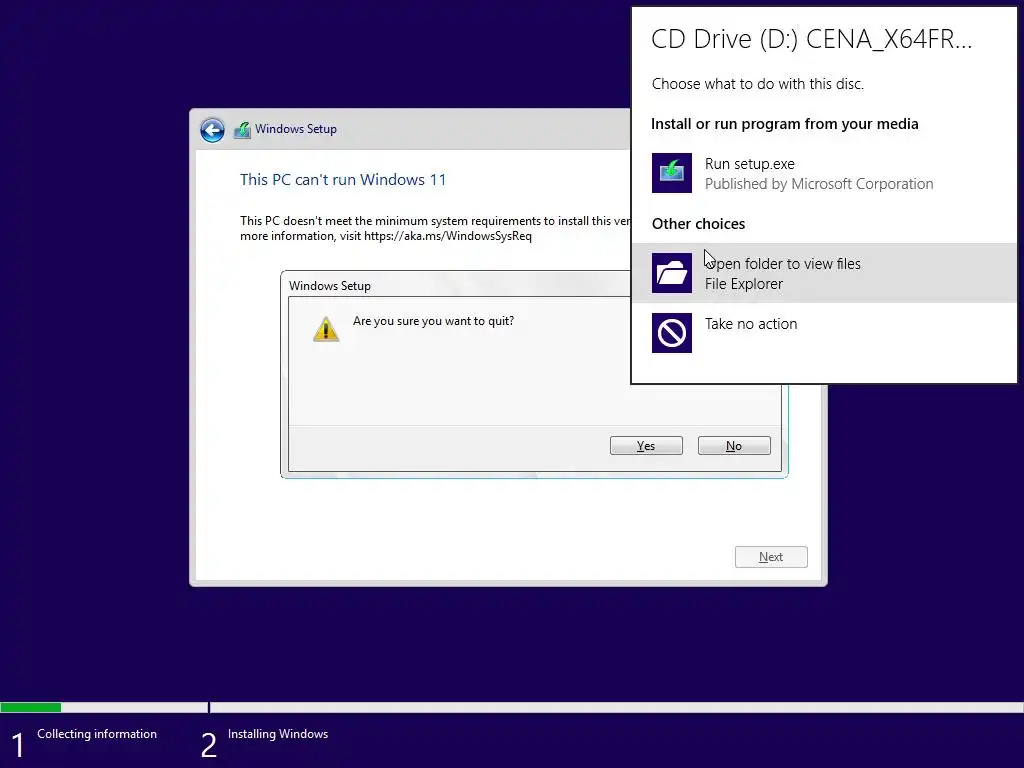Click the yellow warning triangle icon
The image size is (1024, 768).
[326, 329]
